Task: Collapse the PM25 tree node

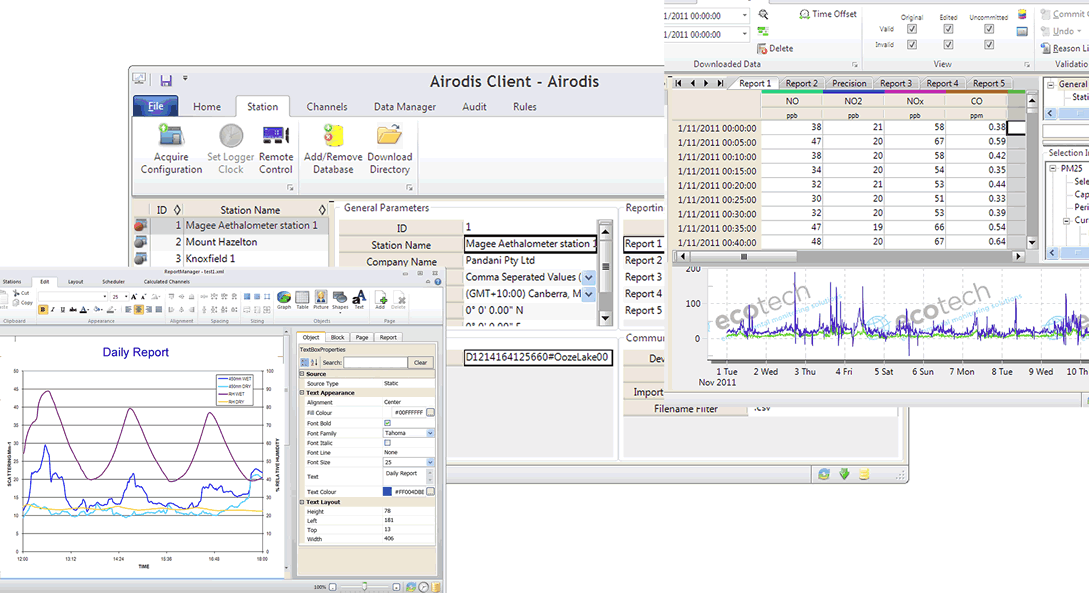Action: tap(1053, 168)
